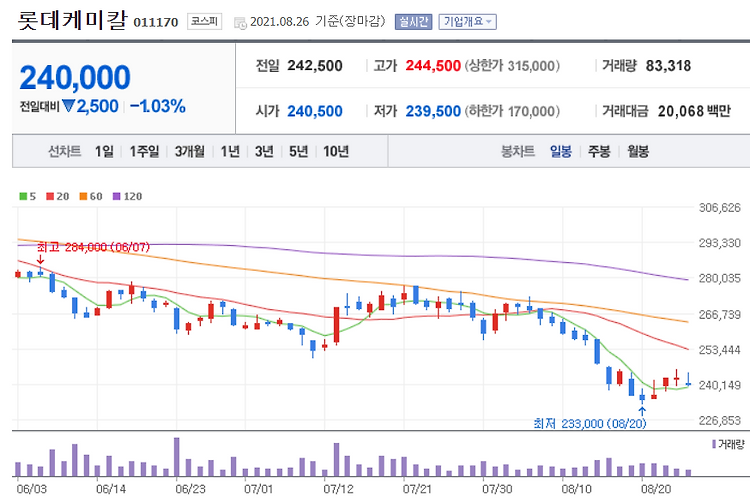Click the 226,853 price axis label
Screen dimensions: 750x502
click(719, 420)
